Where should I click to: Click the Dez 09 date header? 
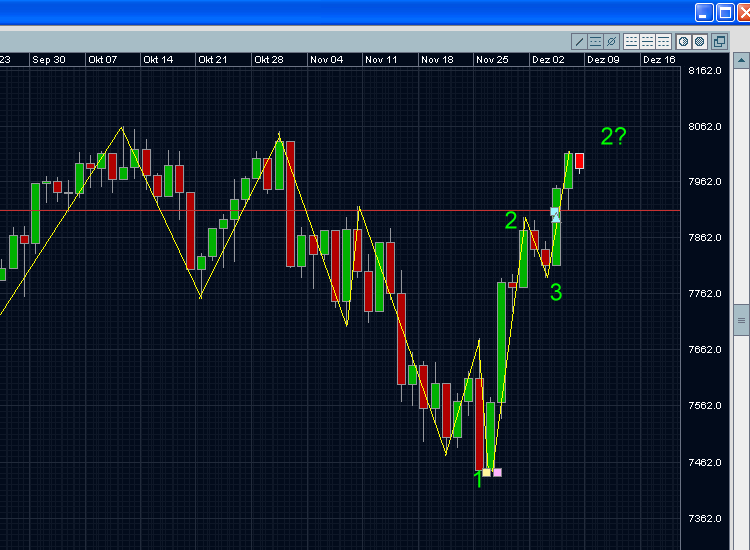(x=603, y=60)
